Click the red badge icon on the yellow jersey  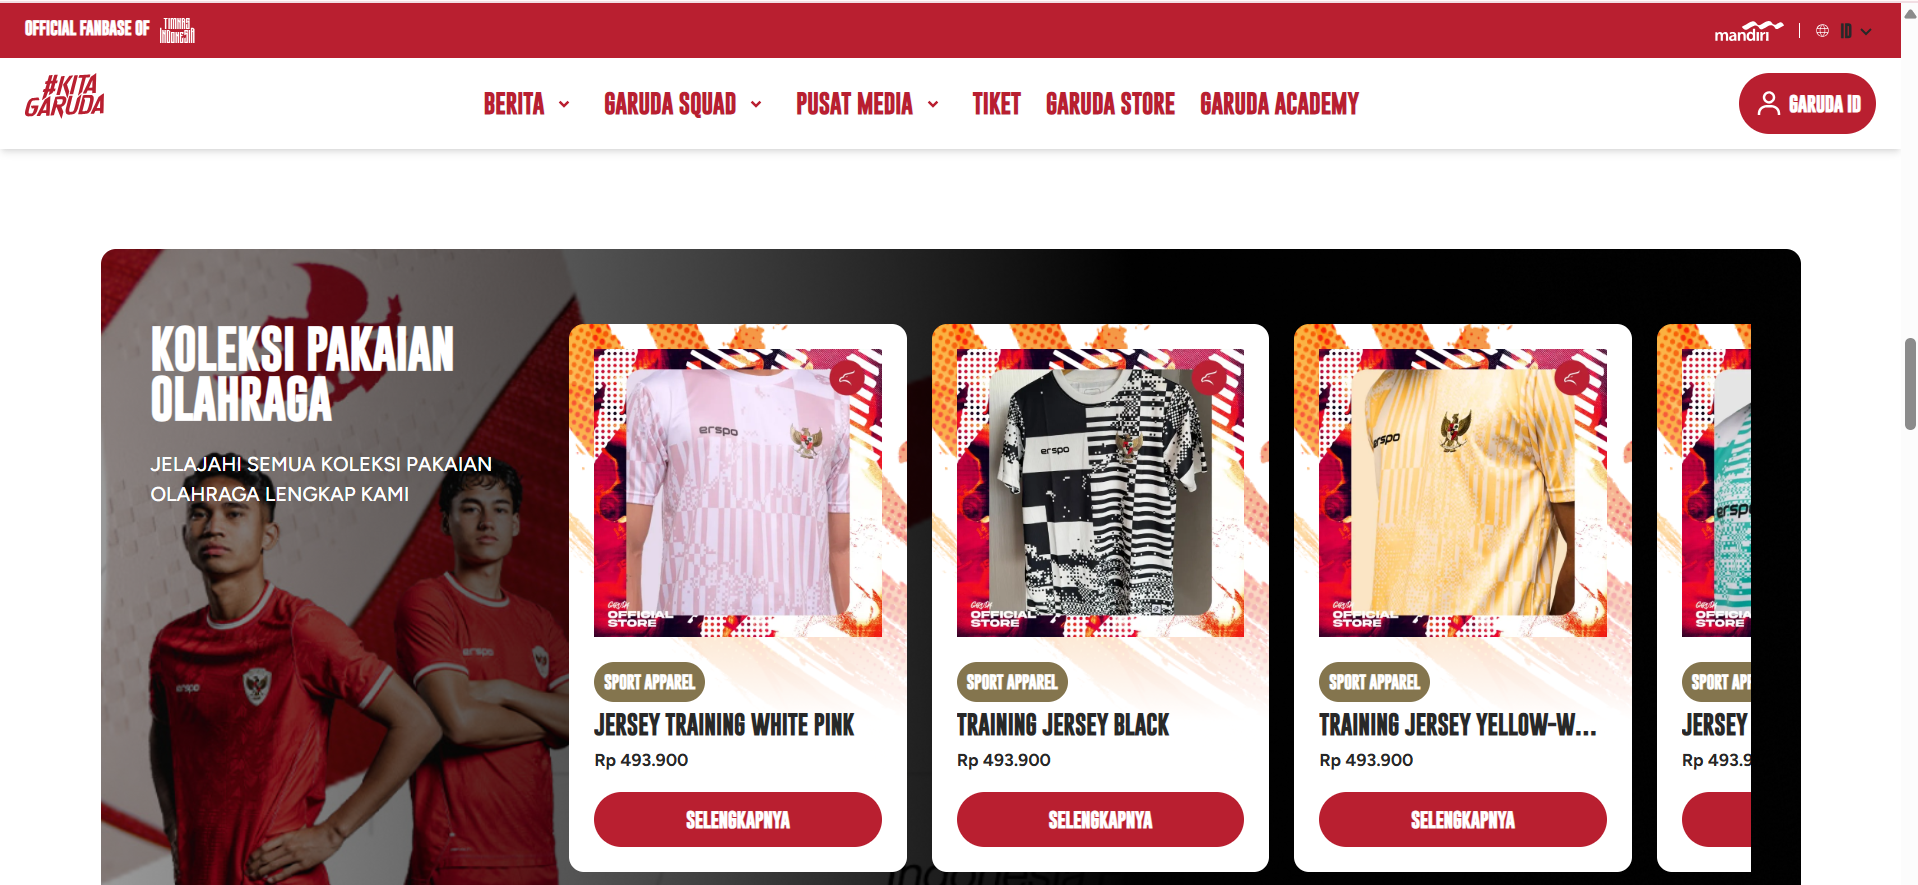coord(1571,378)
